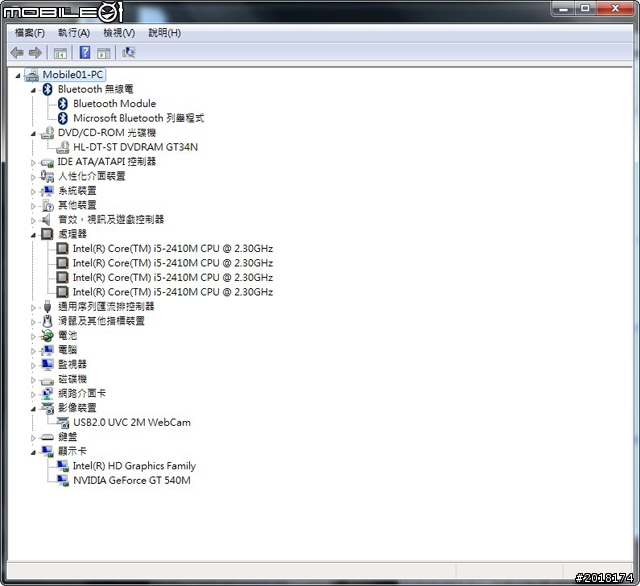Collapse the Mobile01-PC root node
The image size is (640, 586).
(x=18, y=75)
